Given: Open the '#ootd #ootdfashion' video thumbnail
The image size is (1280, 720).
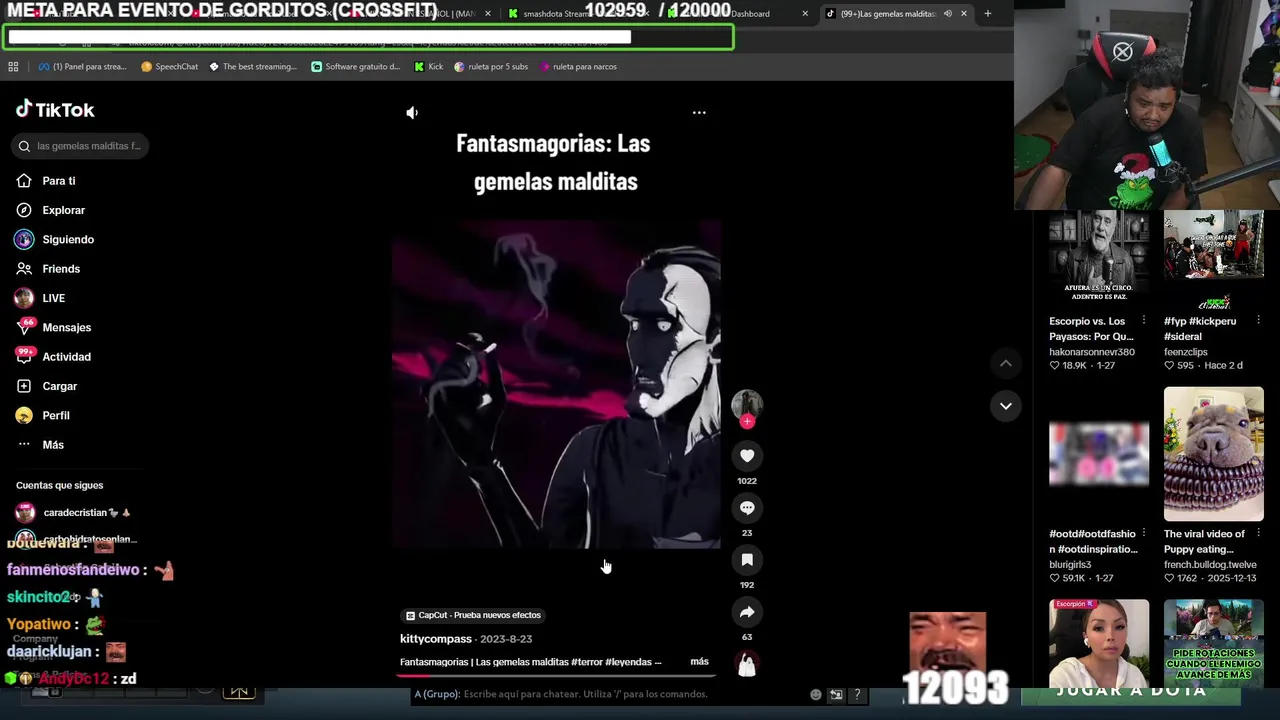Looking at the screenshot, I should click(1099, 453).
